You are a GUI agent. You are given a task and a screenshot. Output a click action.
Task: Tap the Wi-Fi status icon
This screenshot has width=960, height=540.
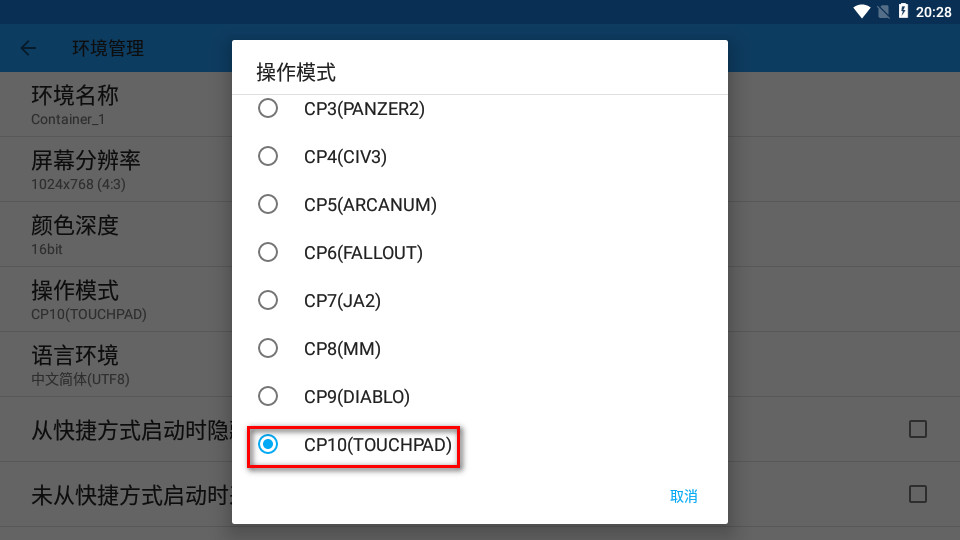(x=861, y=12)
